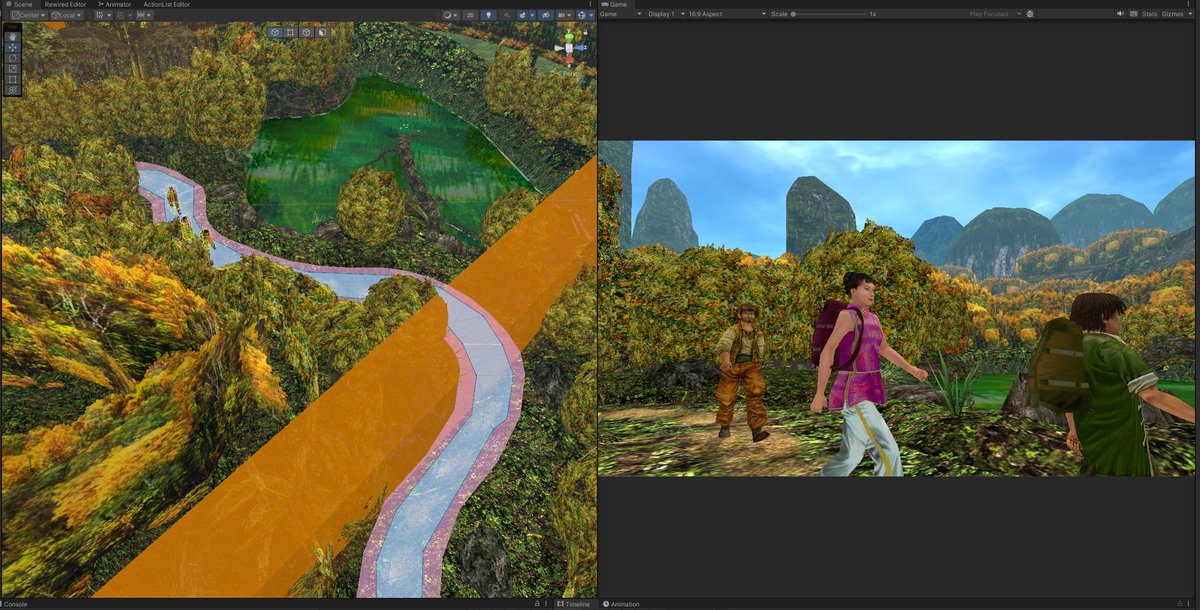The image size is (1200, 610).
Task: Click first cube icon in Scene overlay toolbar
Action: [x=275, y=32]
